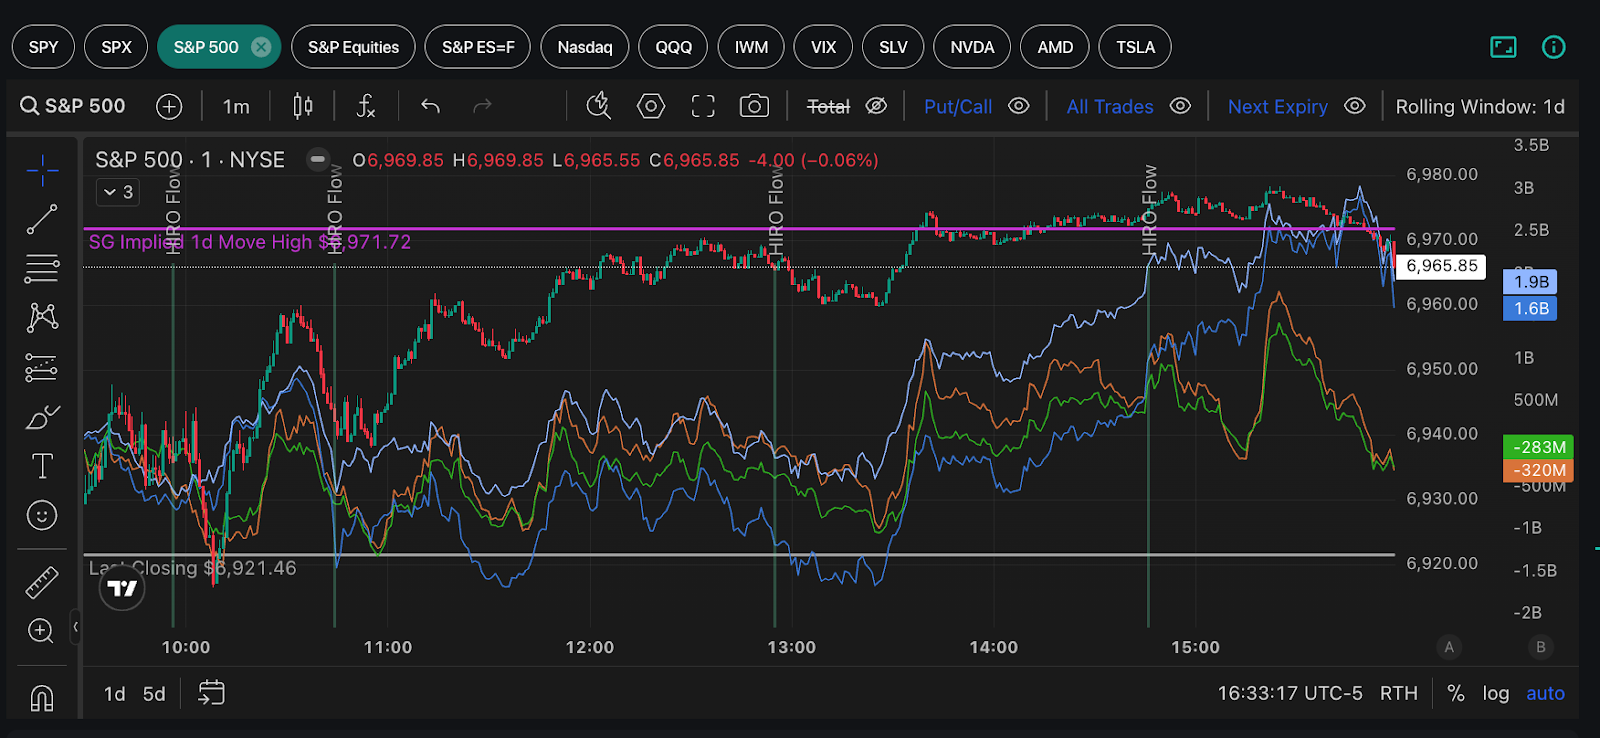
Task: Remove the active S&P 500 tab with X
Action: pos(261,47)
